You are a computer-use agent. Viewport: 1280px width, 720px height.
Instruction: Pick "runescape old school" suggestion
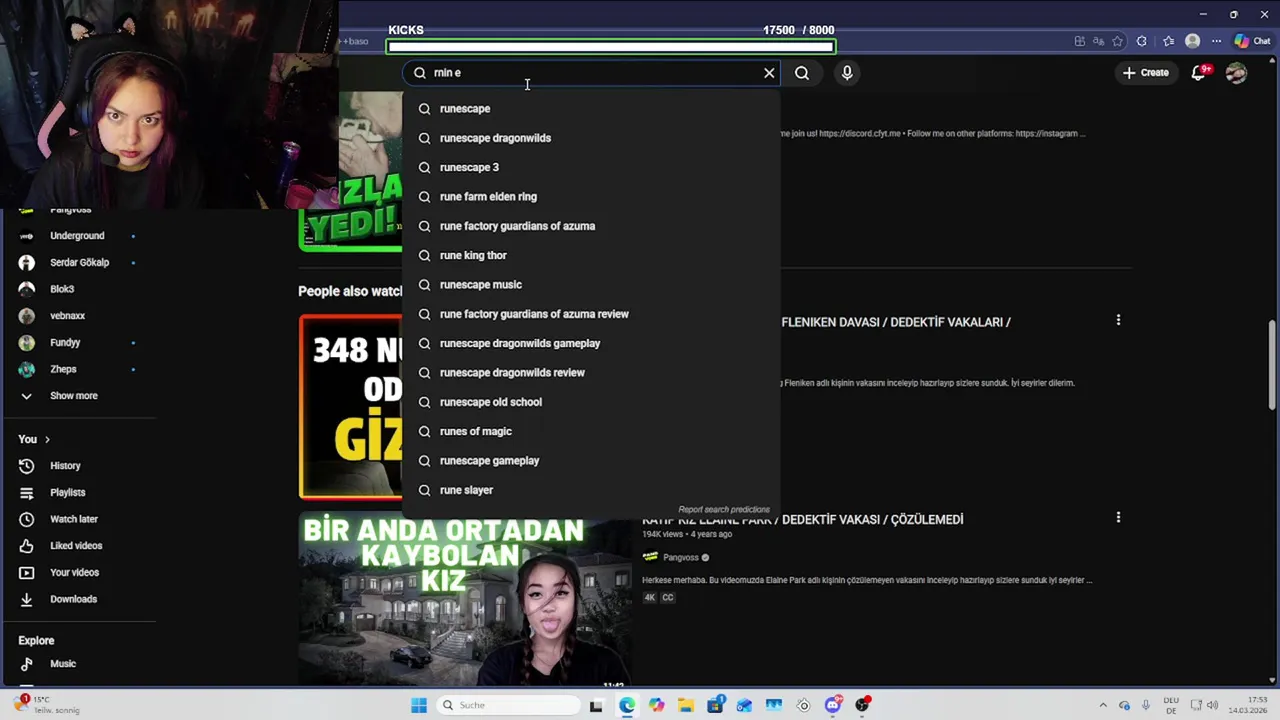[x=591, y=402]
